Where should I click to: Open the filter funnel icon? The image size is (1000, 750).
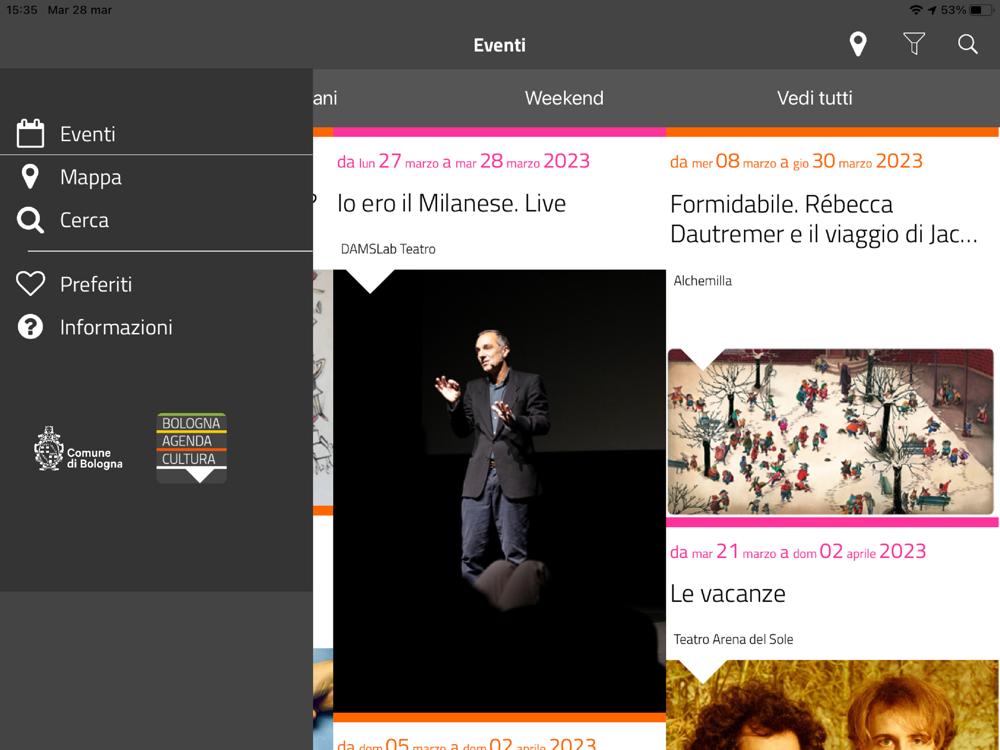pos(913,44)
